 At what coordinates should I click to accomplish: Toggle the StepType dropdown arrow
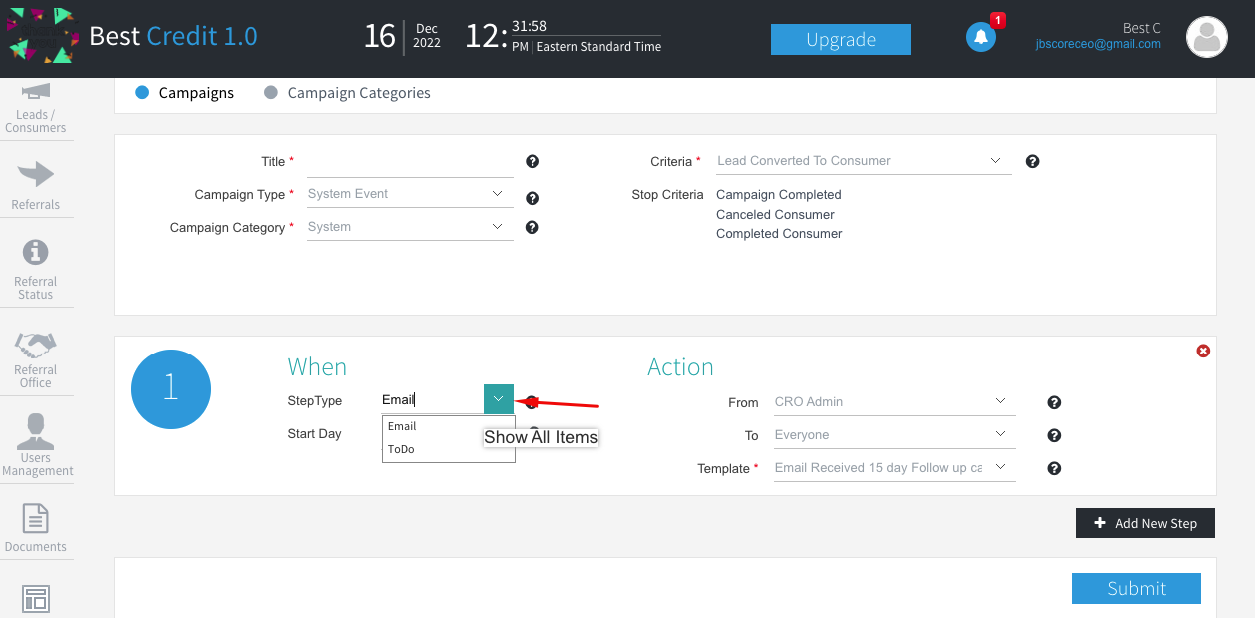[499, 399]
